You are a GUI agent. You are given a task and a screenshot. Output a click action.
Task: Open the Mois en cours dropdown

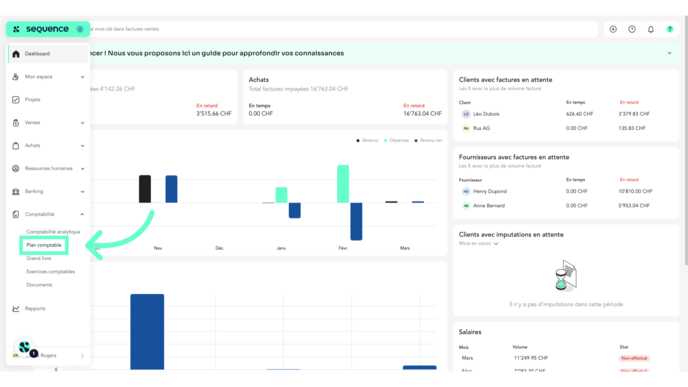click(479, 244)
